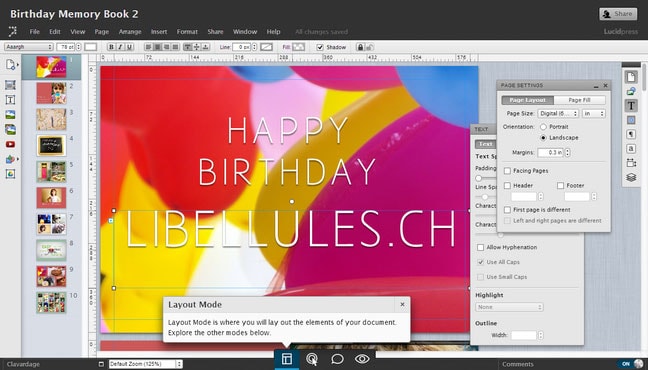Screen dimensions: 648x370
Task: Click the lock icon in toolbar
Action: 360,47
